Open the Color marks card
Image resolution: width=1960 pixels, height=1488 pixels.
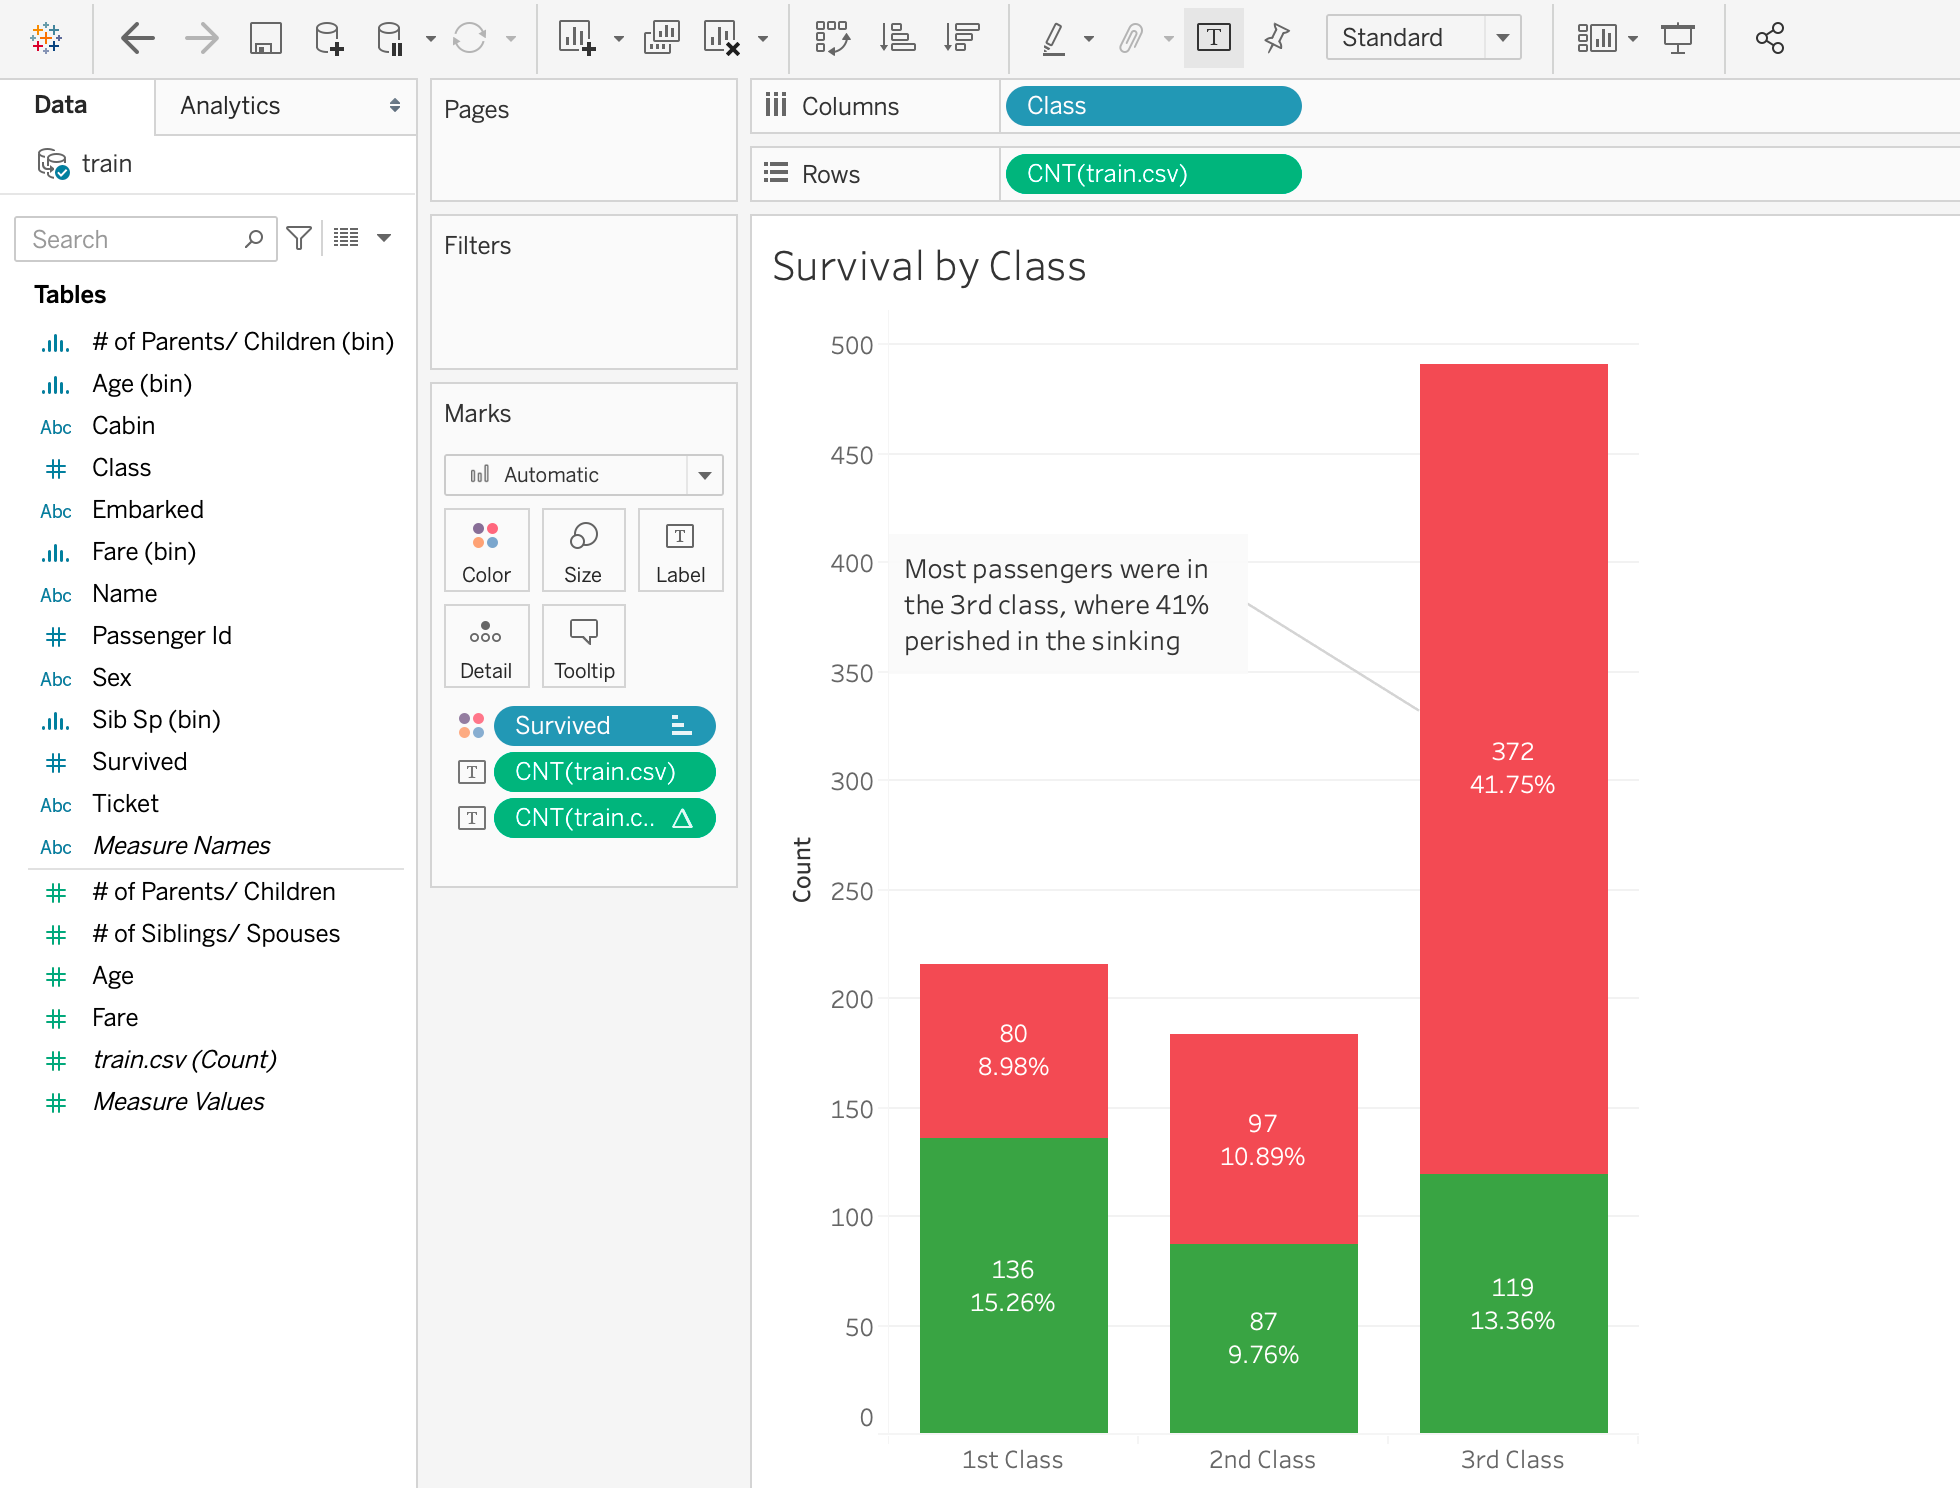[486, 550]
